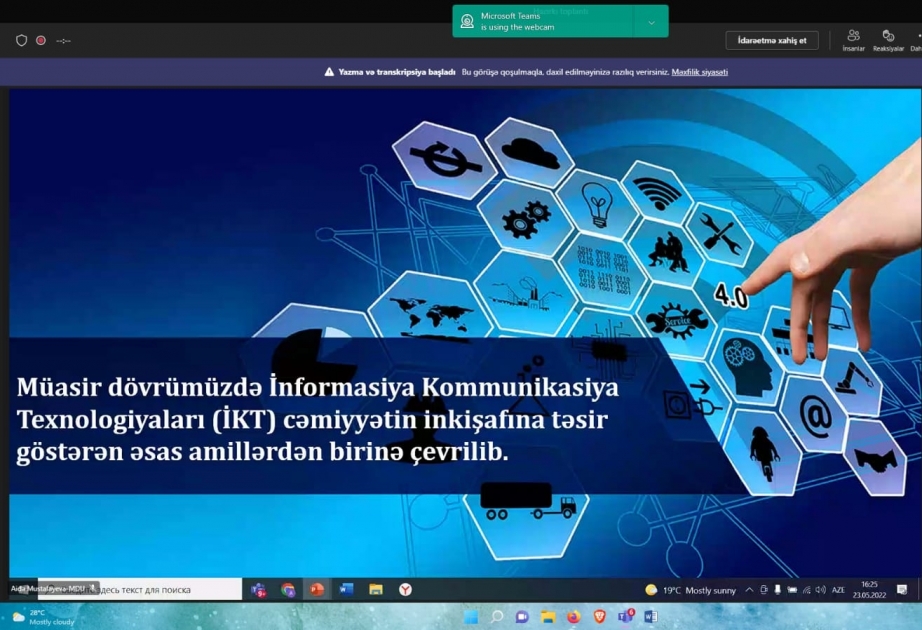Expand hidden tray icons chevron in the shared taskbar
The height and width of the screenshot is (630, 922).
coord(749,590)
